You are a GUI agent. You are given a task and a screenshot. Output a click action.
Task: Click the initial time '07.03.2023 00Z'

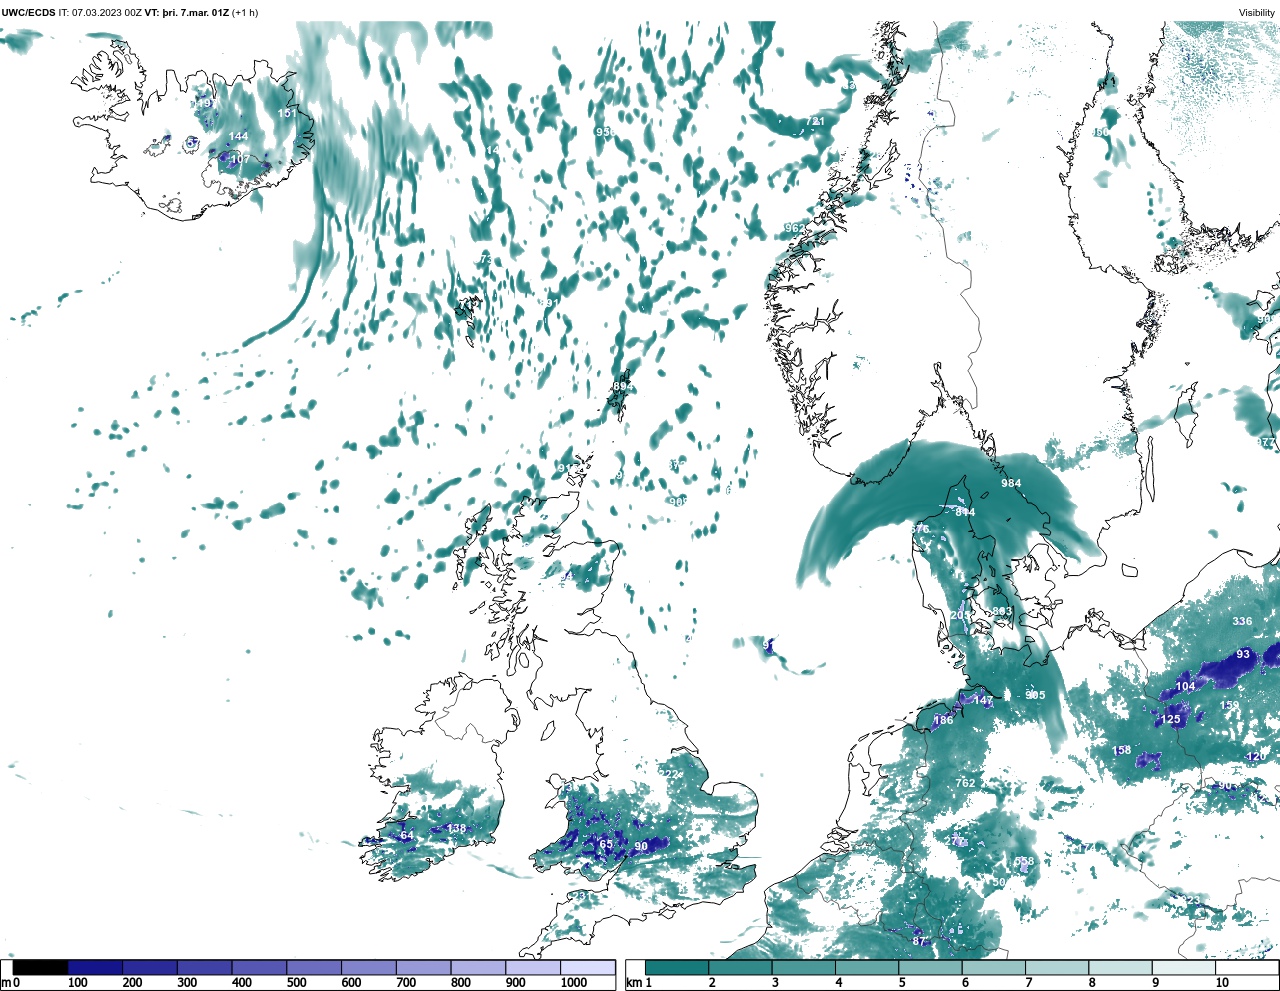click(107, 13)
